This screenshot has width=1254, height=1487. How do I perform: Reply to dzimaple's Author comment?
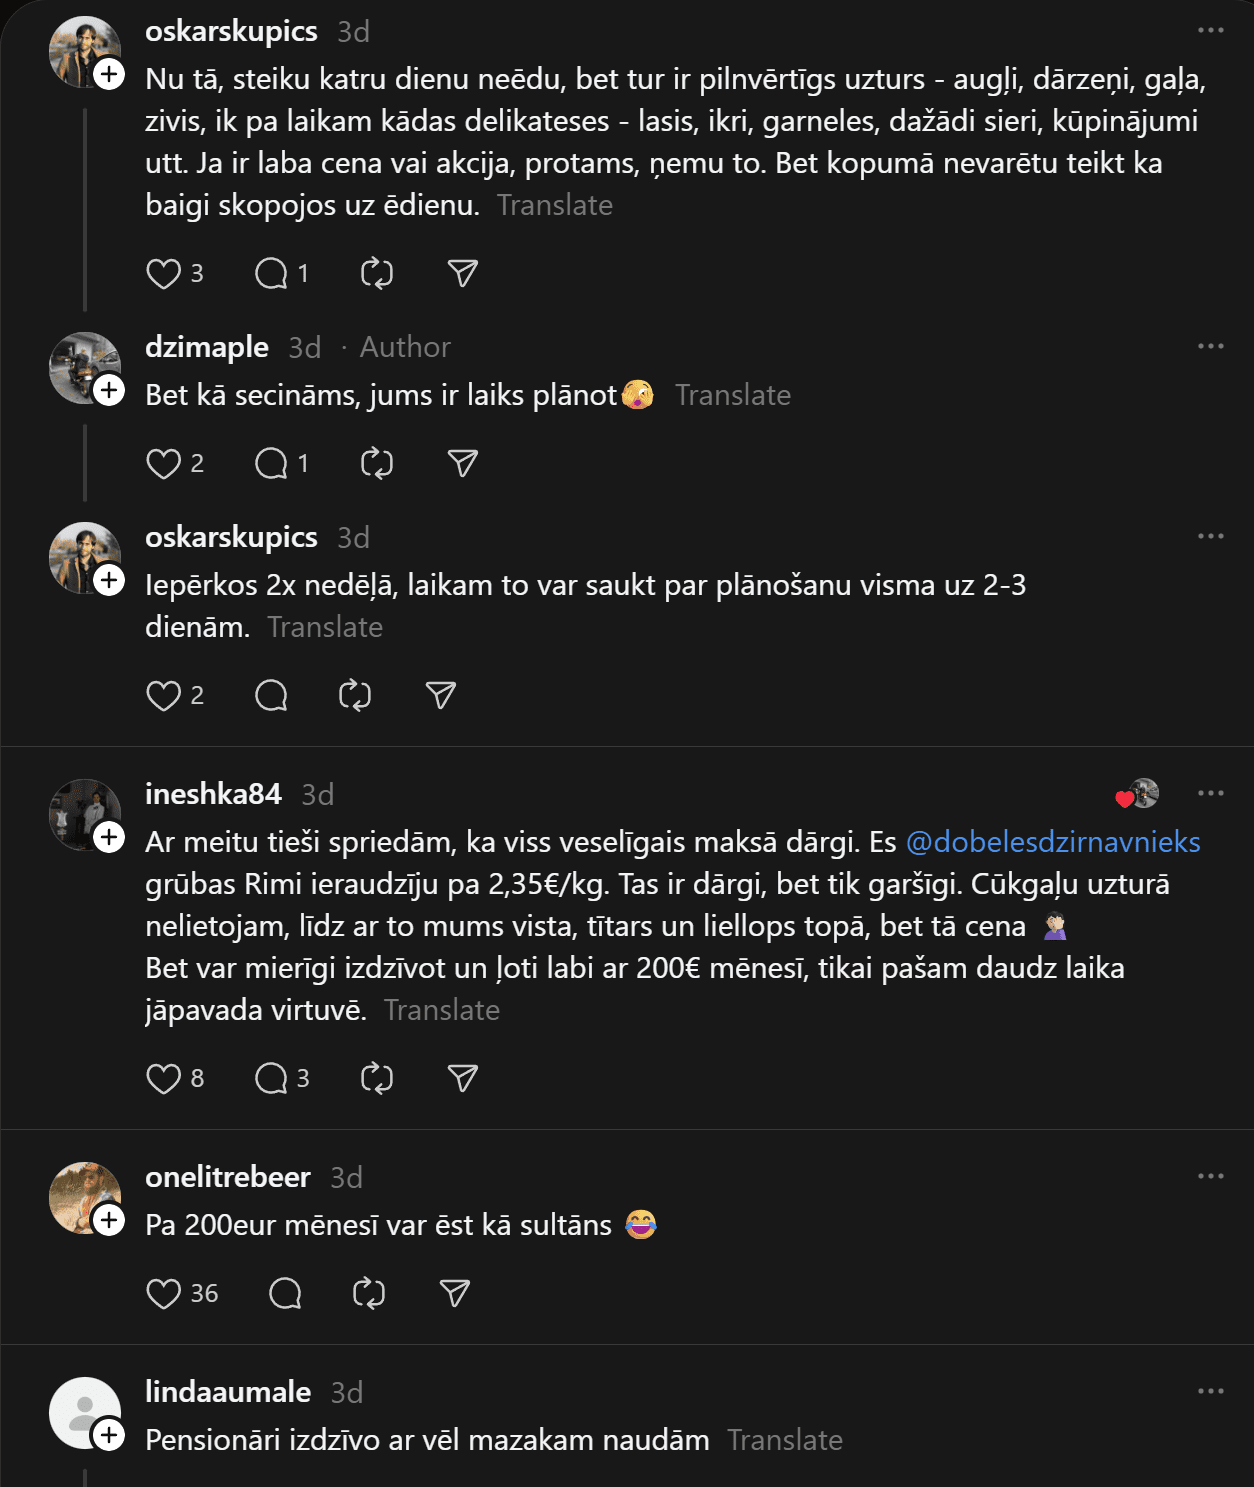(x=271, y=464)
